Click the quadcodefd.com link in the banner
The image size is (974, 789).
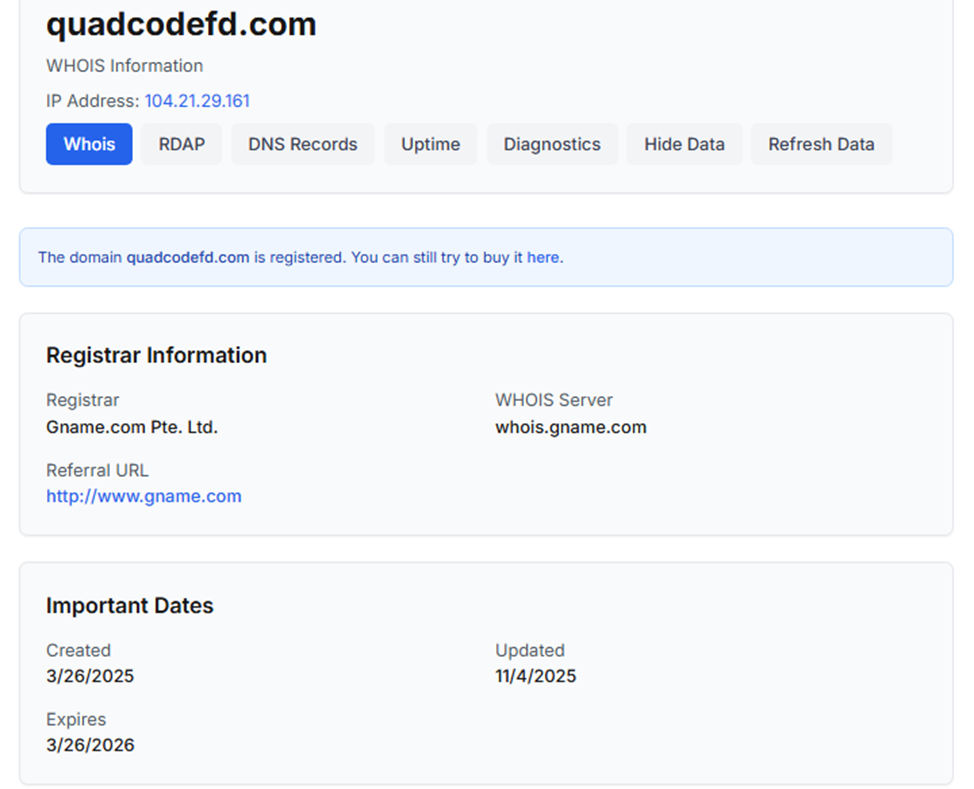click(x=187, y=257)
